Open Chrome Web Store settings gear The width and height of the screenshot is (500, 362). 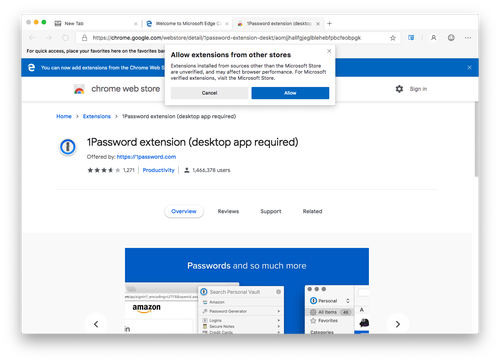tap(399, 89)
